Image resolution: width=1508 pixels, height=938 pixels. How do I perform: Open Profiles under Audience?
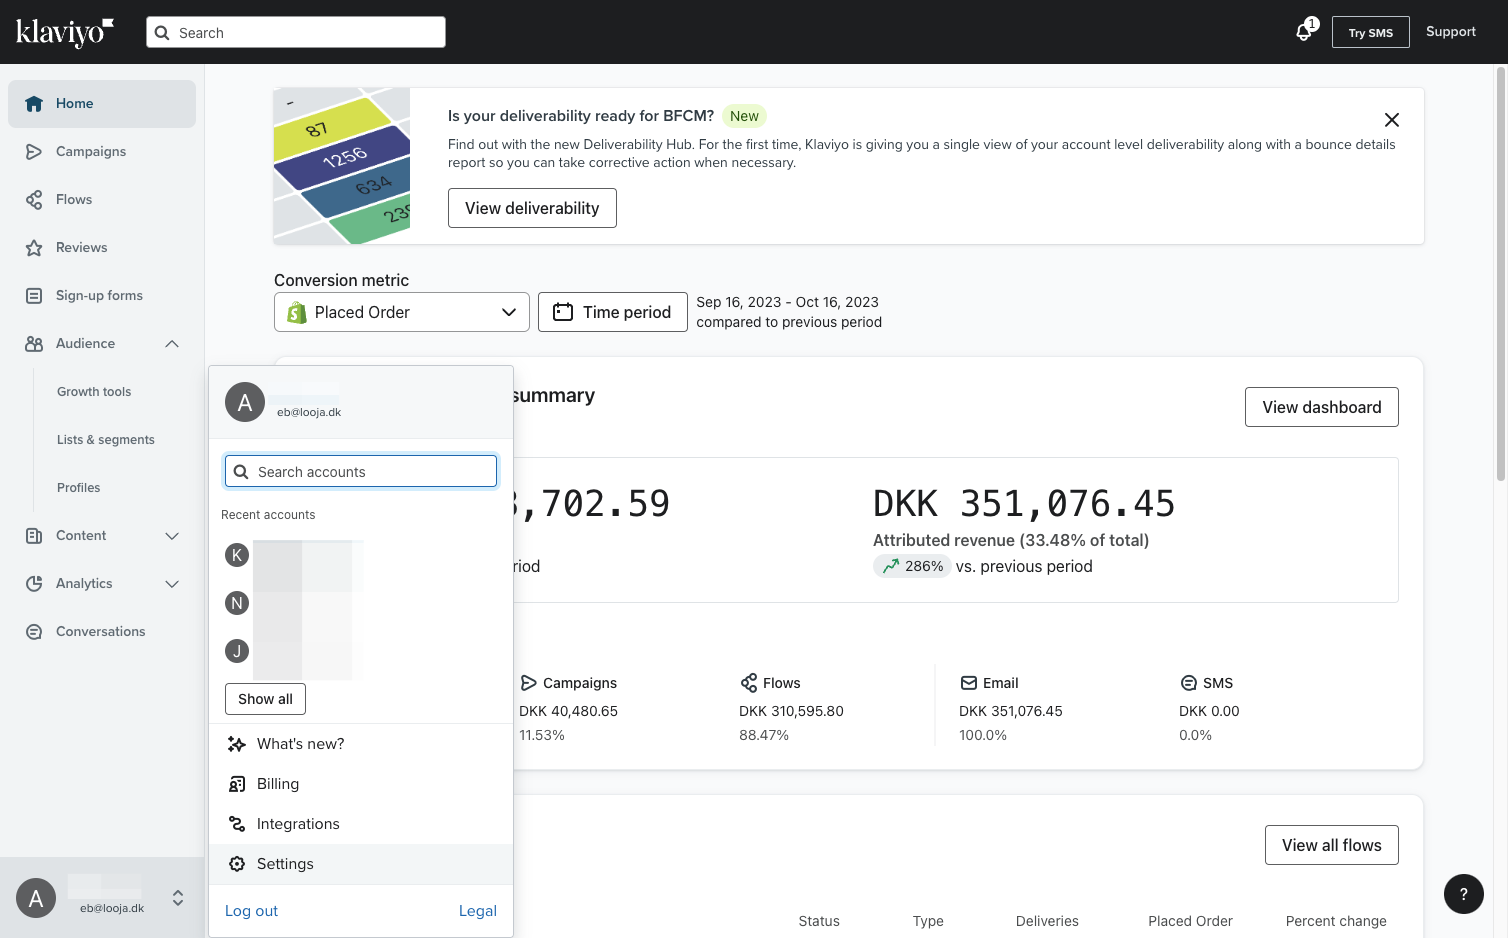click(x=79, y=488)
